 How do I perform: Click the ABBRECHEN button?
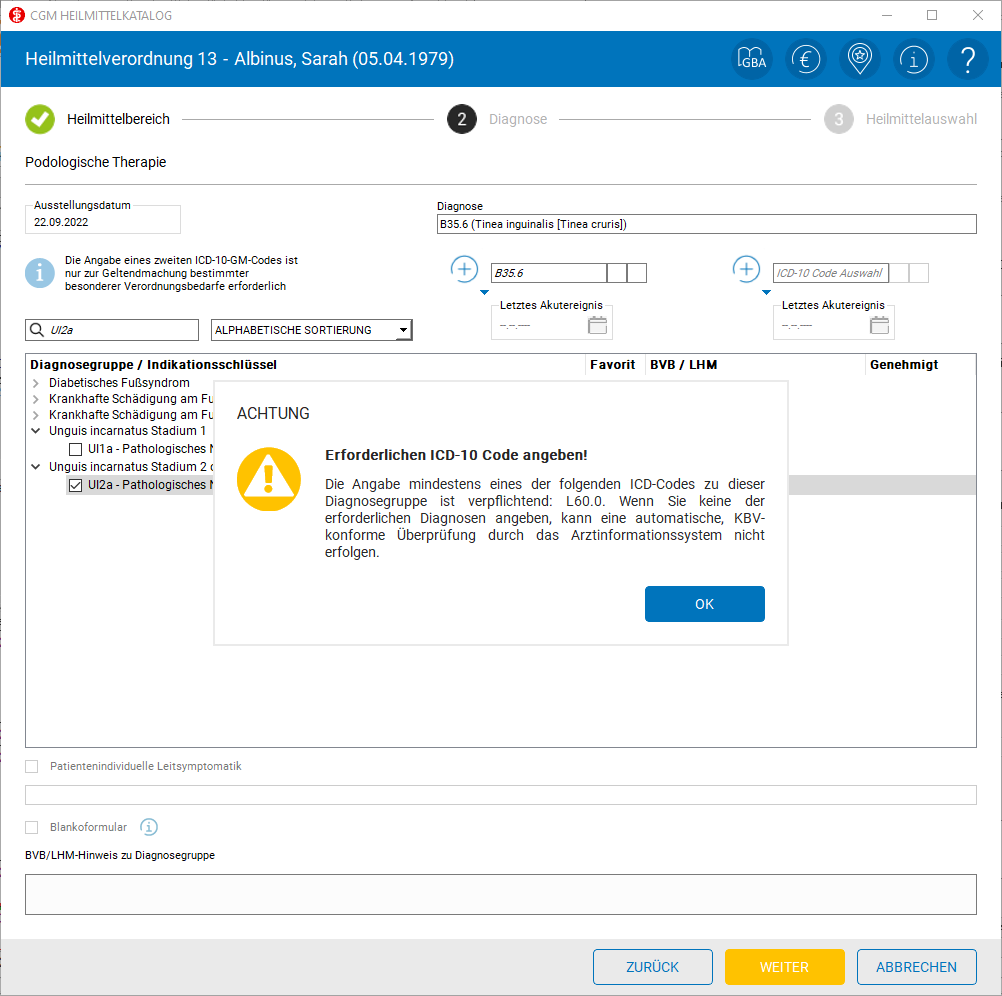[x=916, y=967]
